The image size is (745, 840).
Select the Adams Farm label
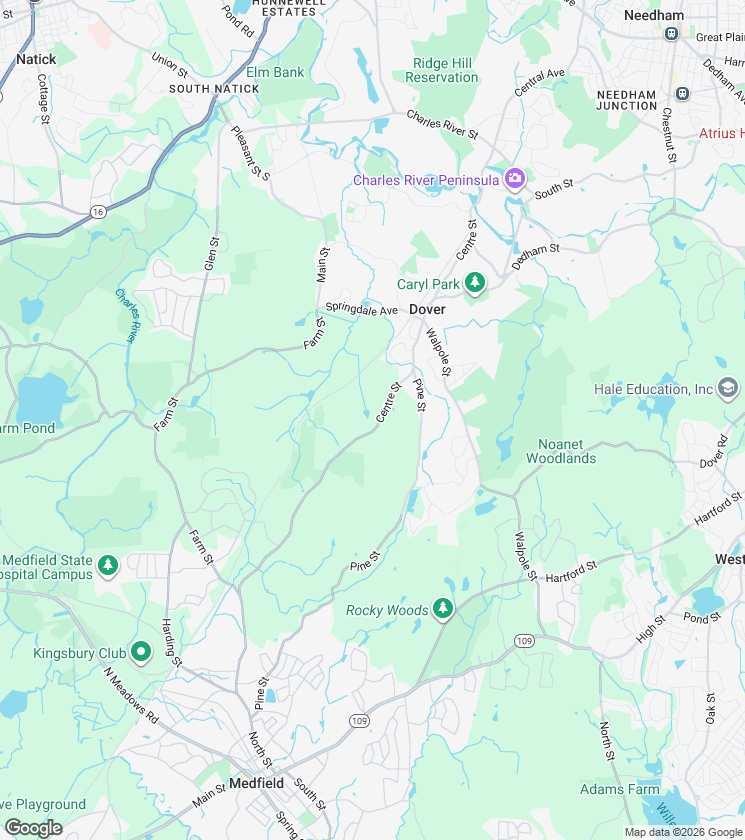click(x=620, y=789)
